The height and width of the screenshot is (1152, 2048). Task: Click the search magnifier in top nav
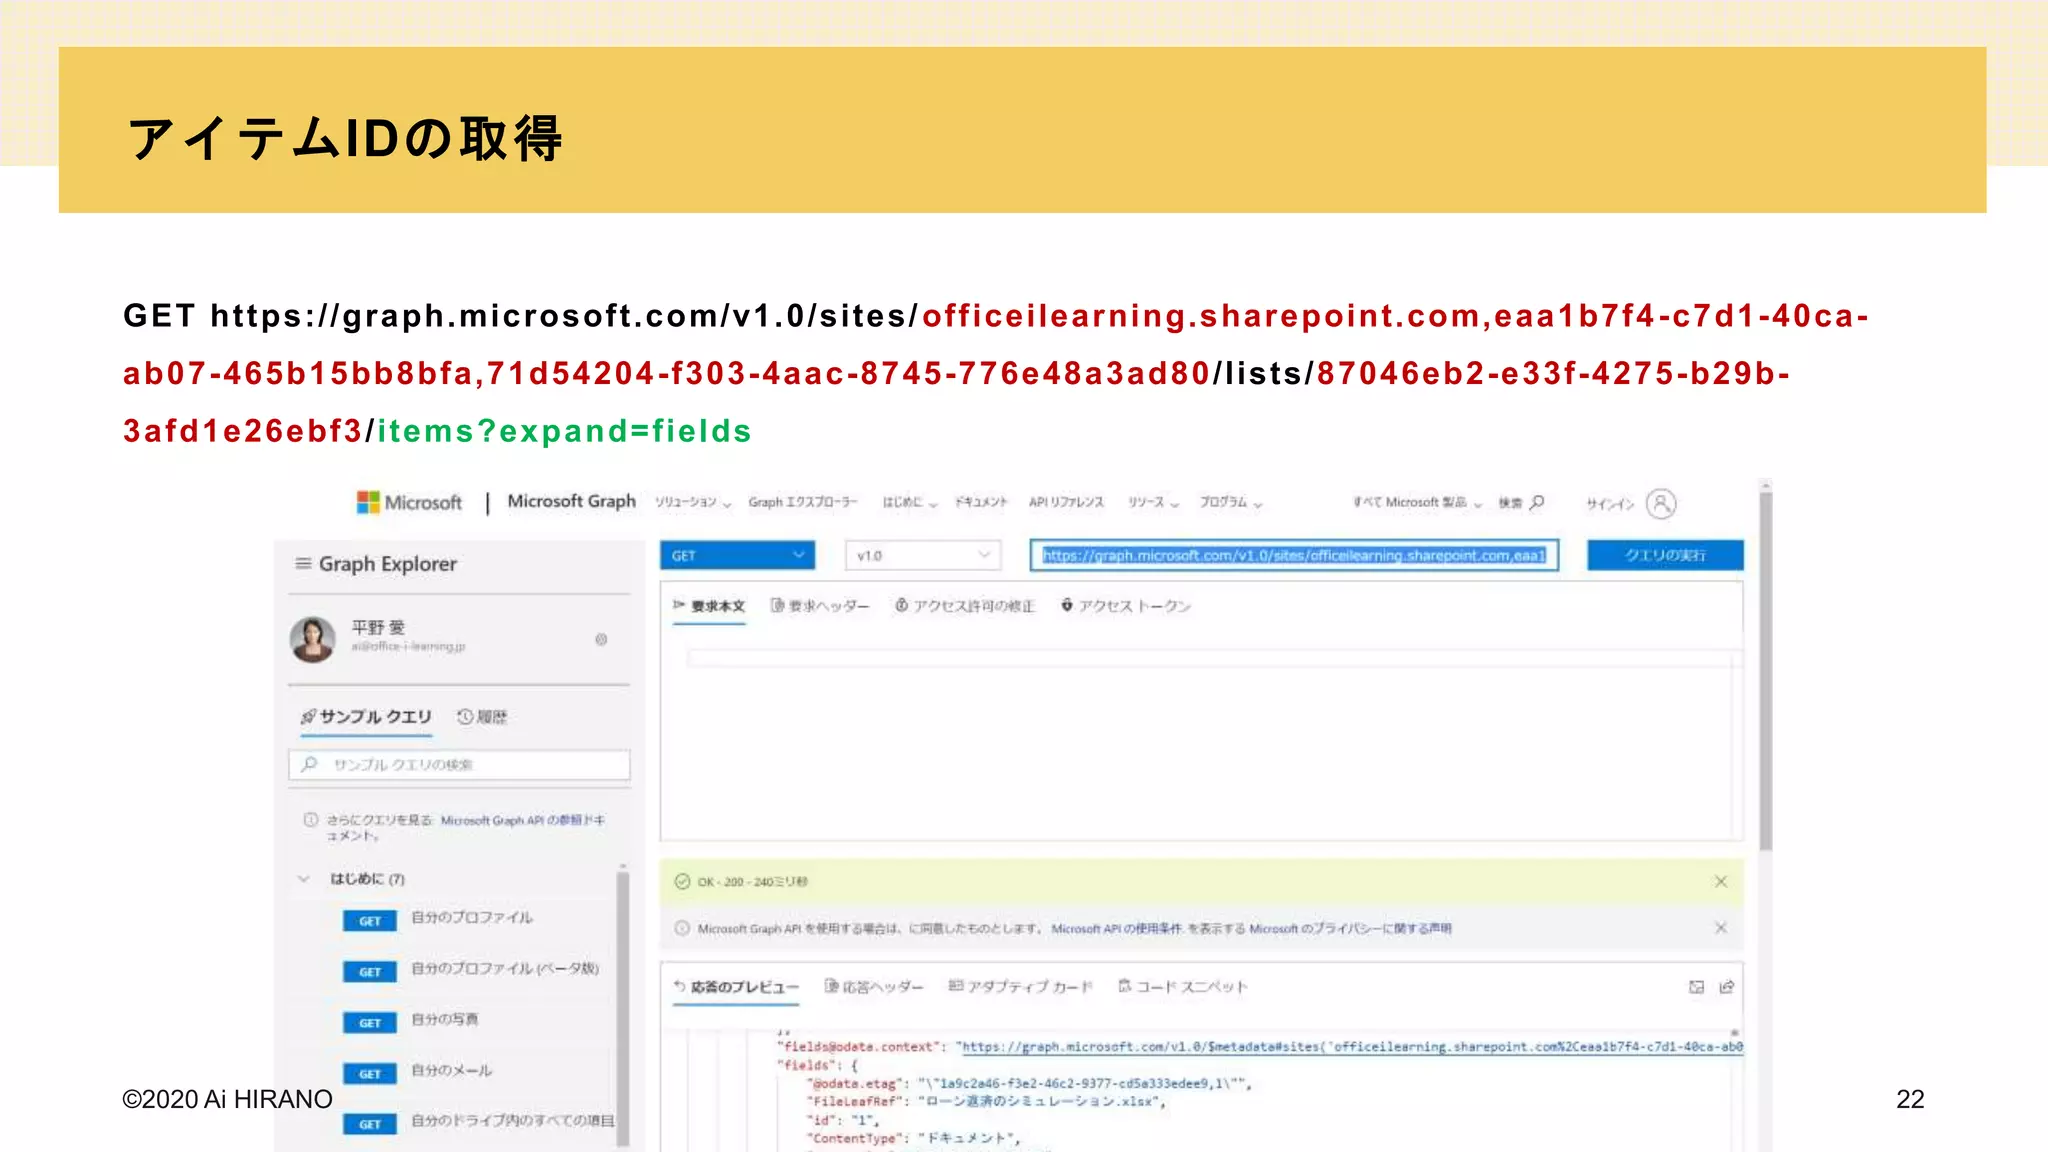point(1537,502)
